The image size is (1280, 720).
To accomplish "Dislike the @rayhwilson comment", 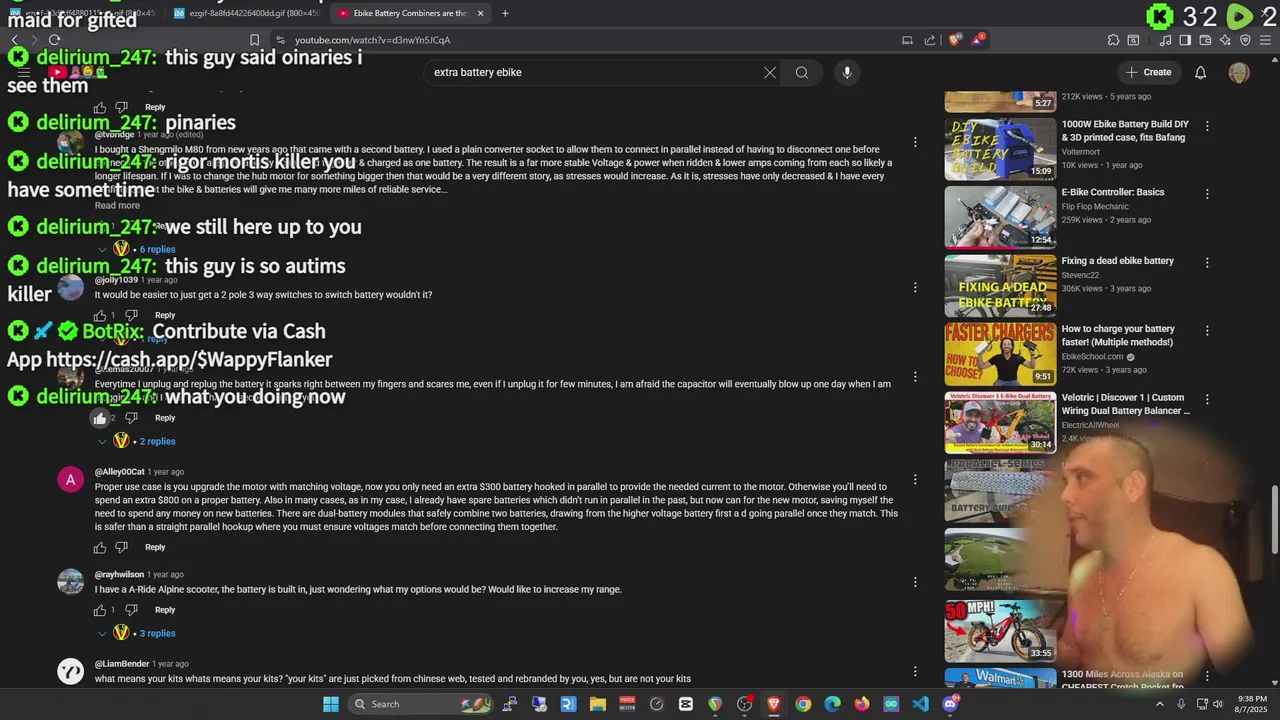I will [131, 610].
